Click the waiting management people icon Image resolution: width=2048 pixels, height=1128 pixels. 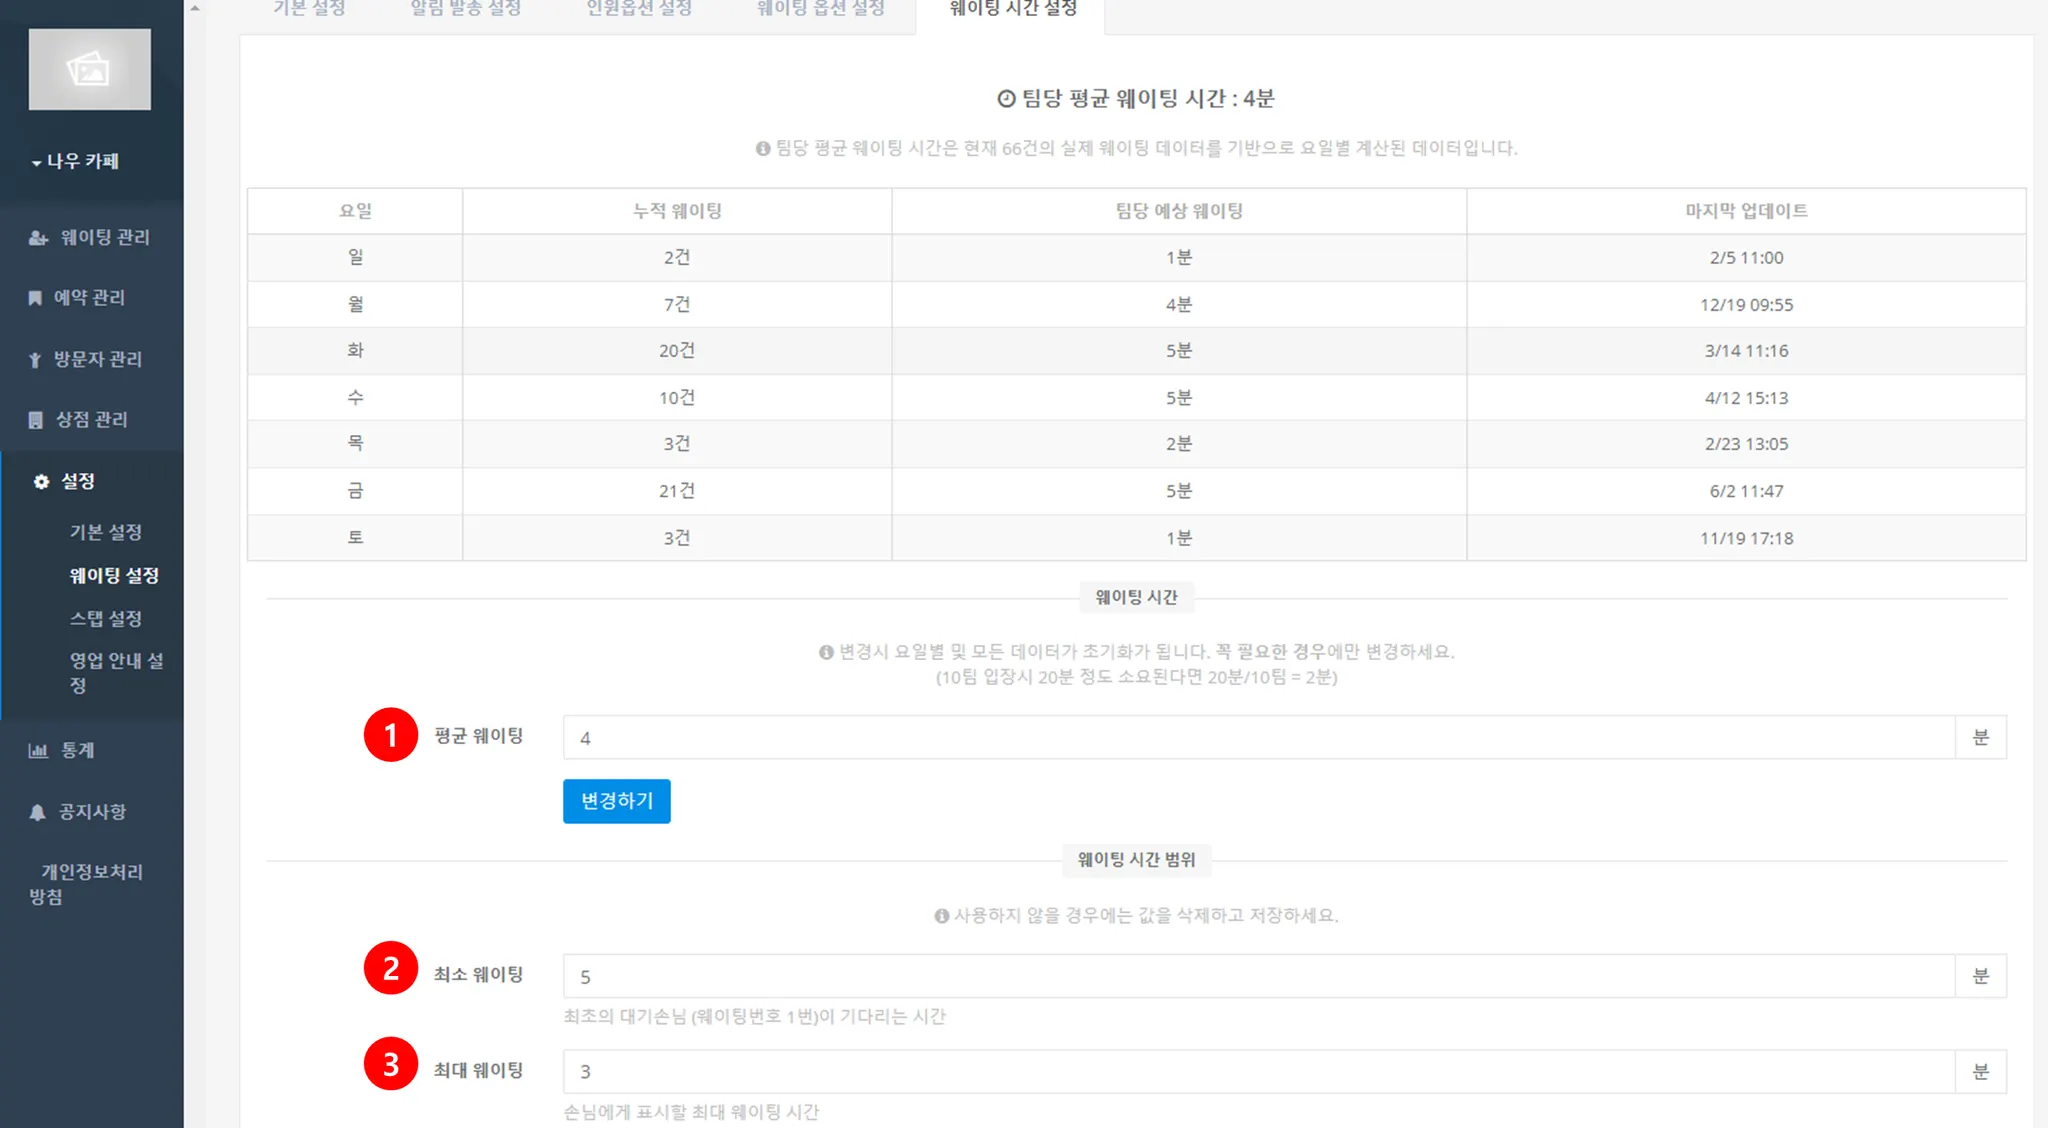[x=38, y=238]
